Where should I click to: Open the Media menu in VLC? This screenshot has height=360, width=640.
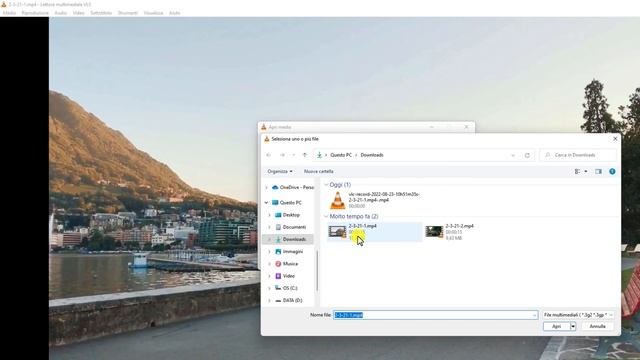[9, 13]
